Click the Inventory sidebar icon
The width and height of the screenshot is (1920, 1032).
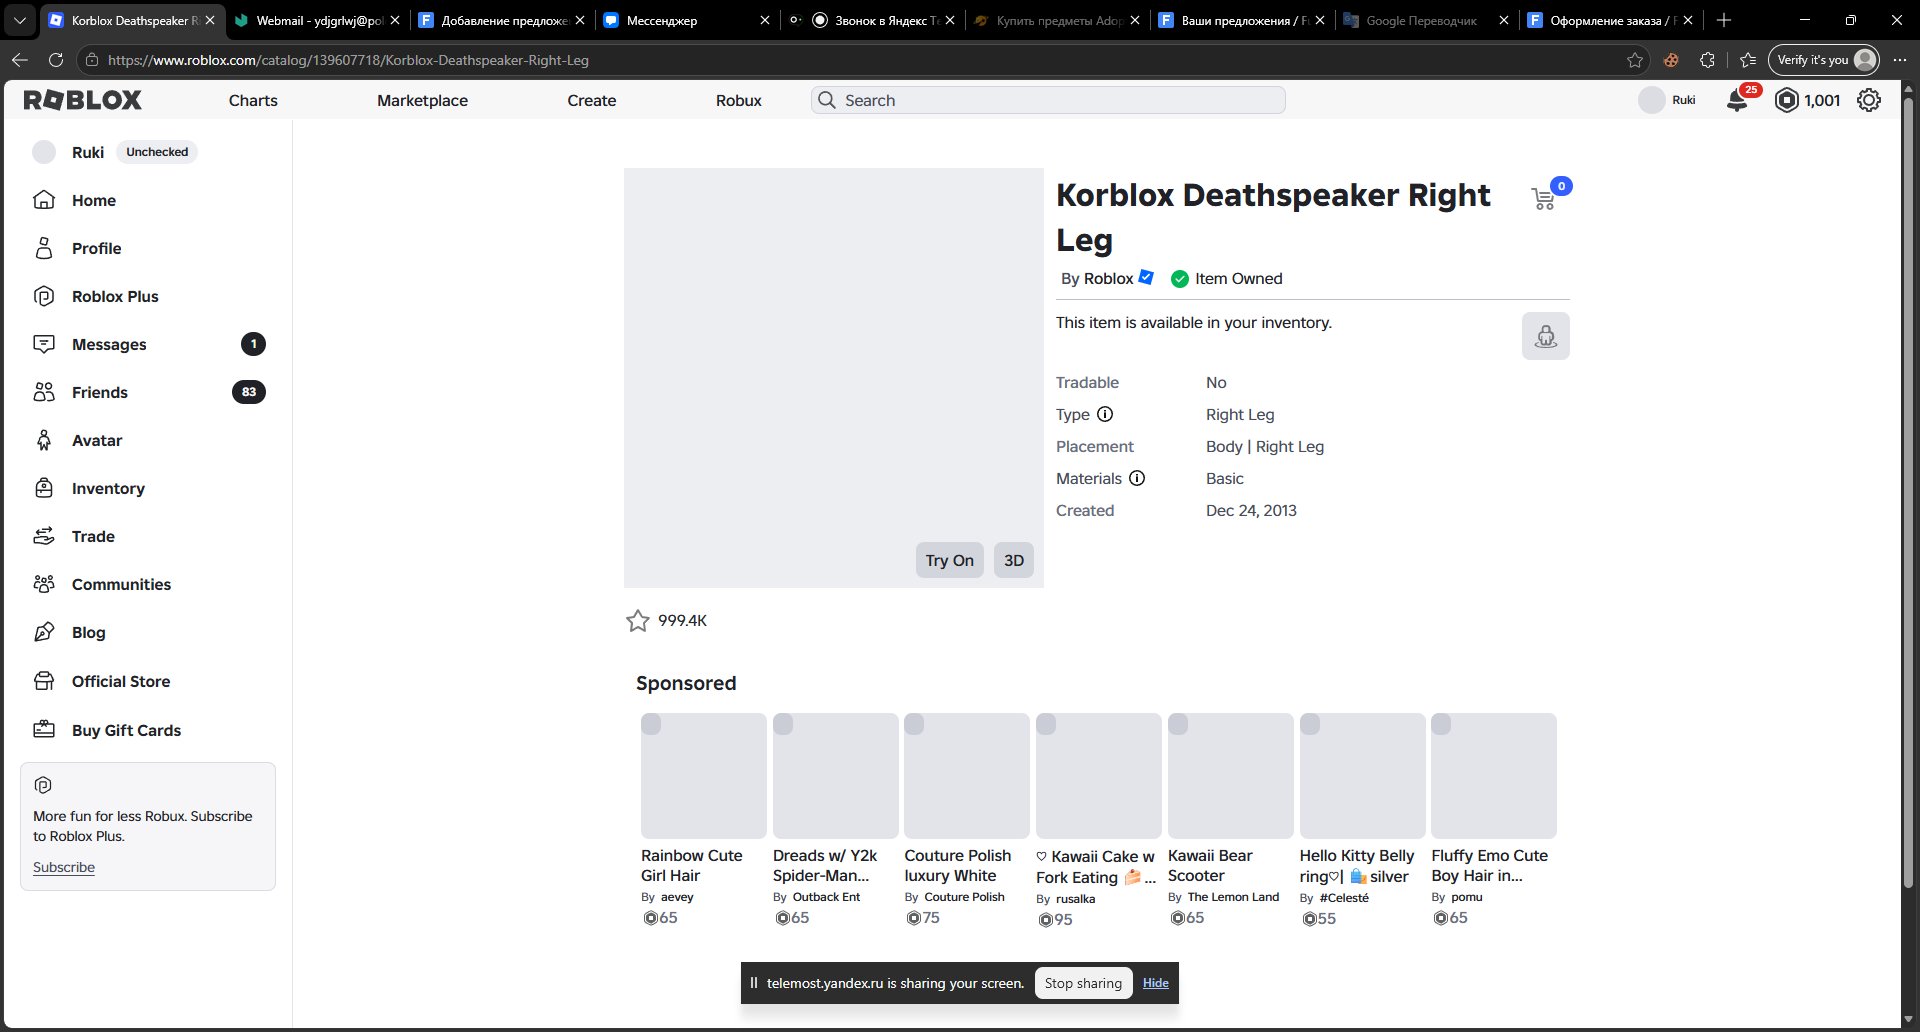tap(44, 488)
